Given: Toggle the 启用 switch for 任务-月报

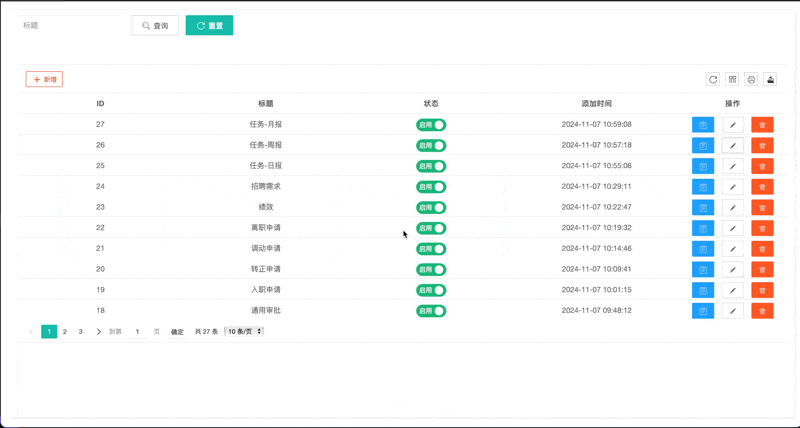Looking at the screenshot, I should 431,125.
